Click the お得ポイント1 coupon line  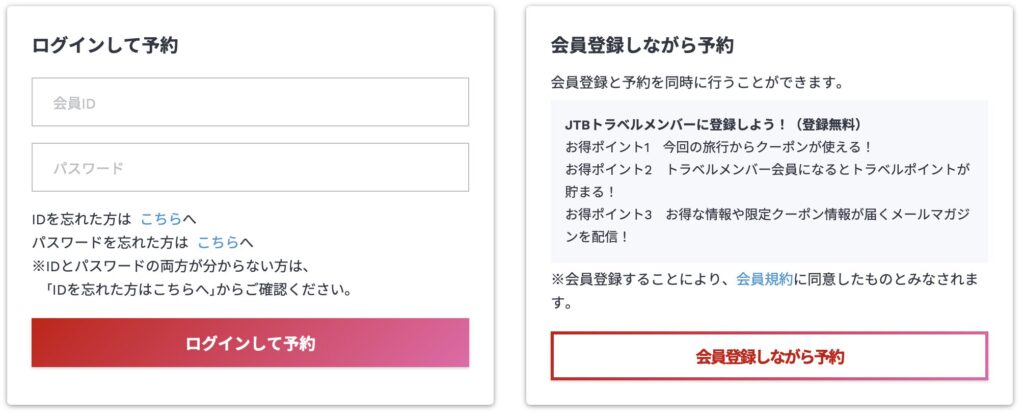click(x=719, y=147)
